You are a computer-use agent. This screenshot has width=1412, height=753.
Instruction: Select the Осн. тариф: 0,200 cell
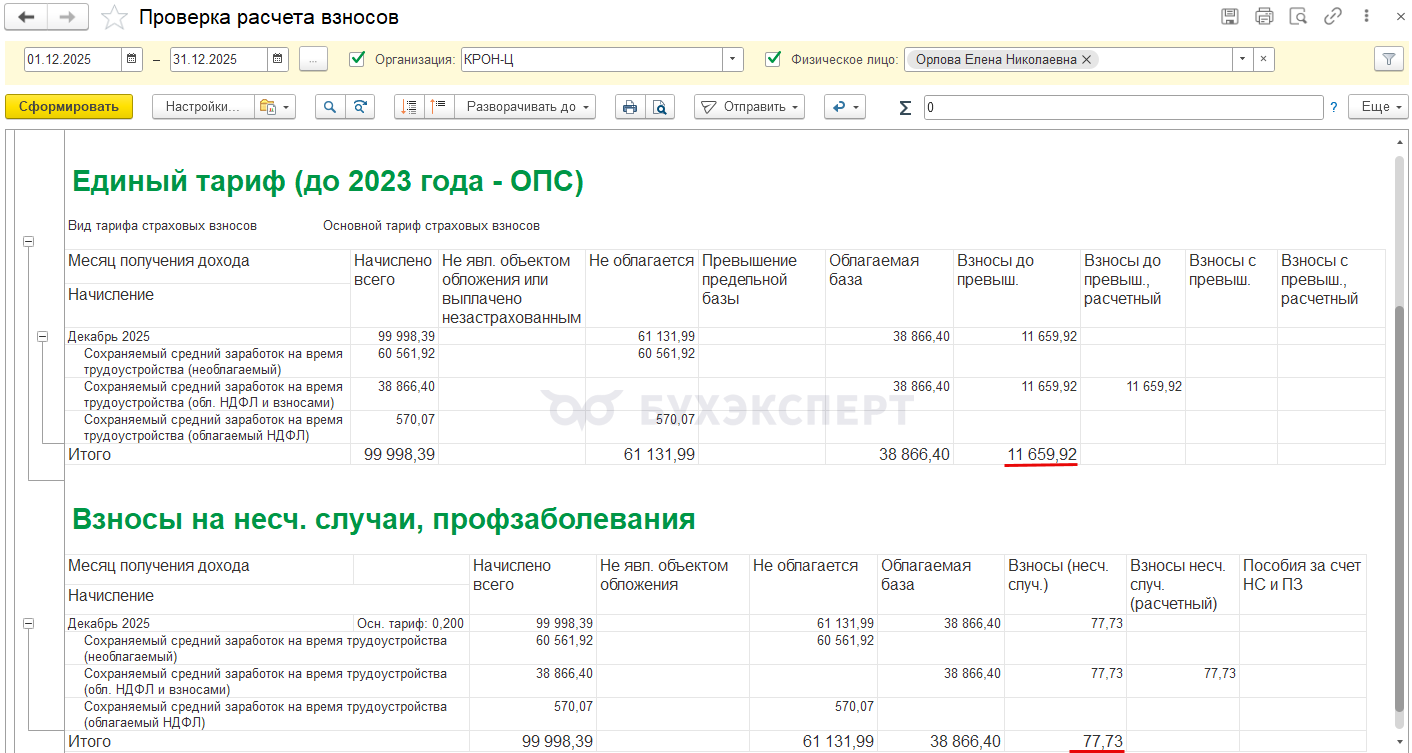pos(410,623)
